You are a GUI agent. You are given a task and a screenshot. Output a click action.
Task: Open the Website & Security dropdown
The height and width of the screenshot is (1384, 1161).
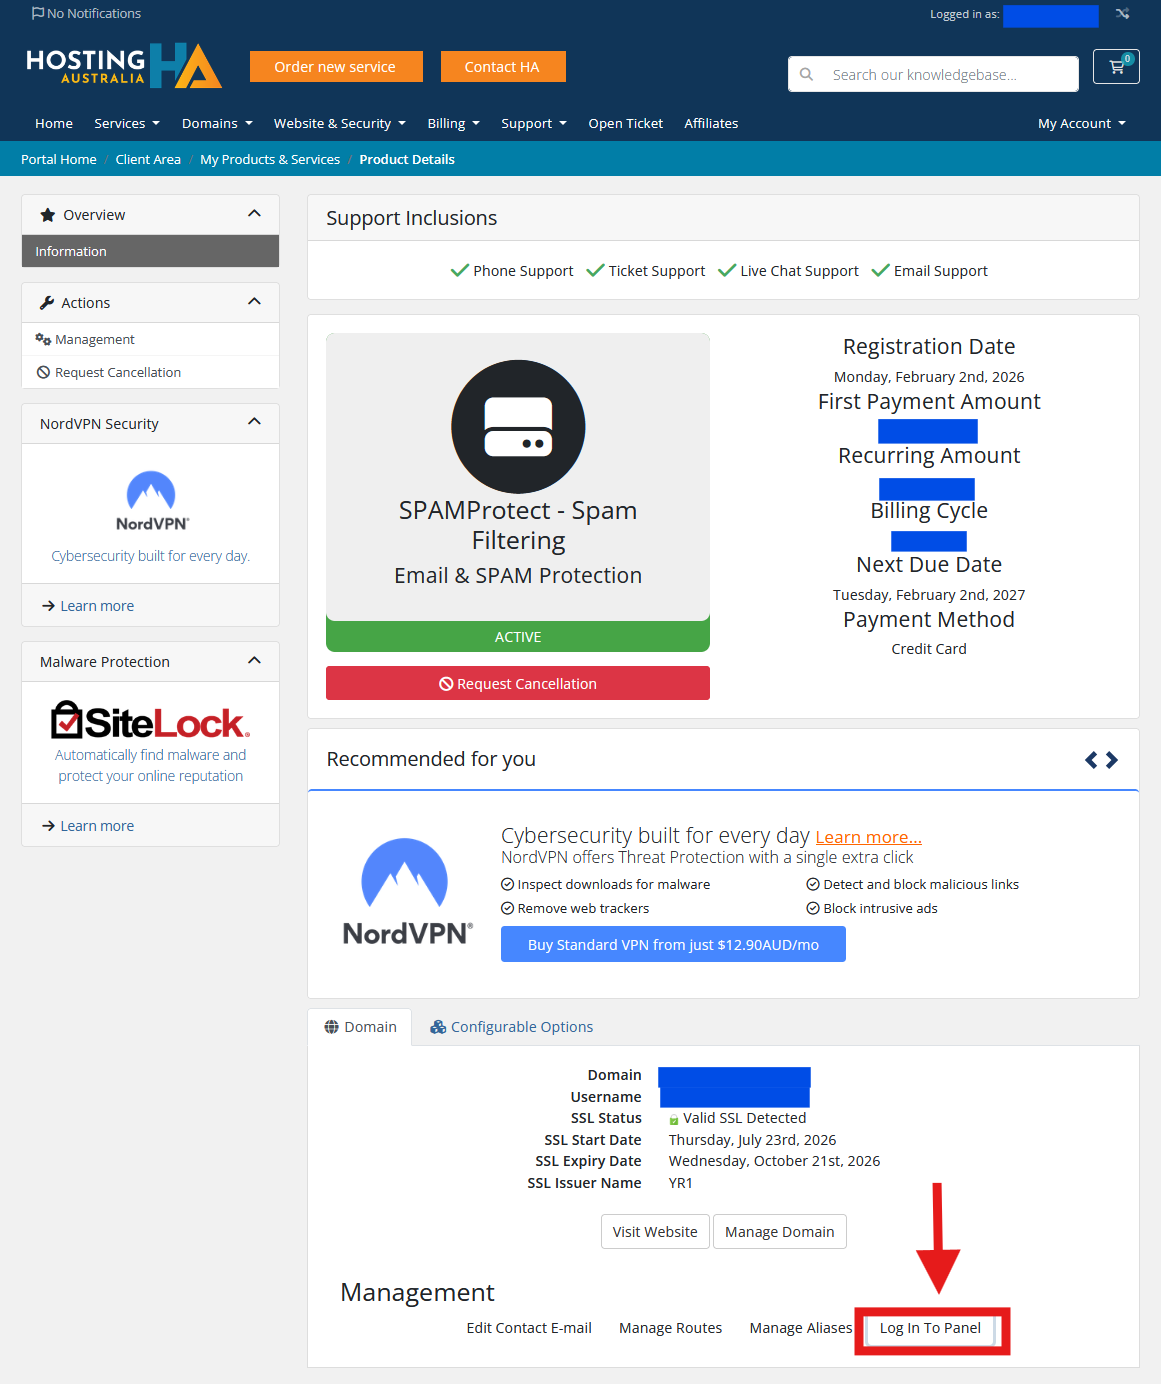pyautogui.click(x=340, y=123)
